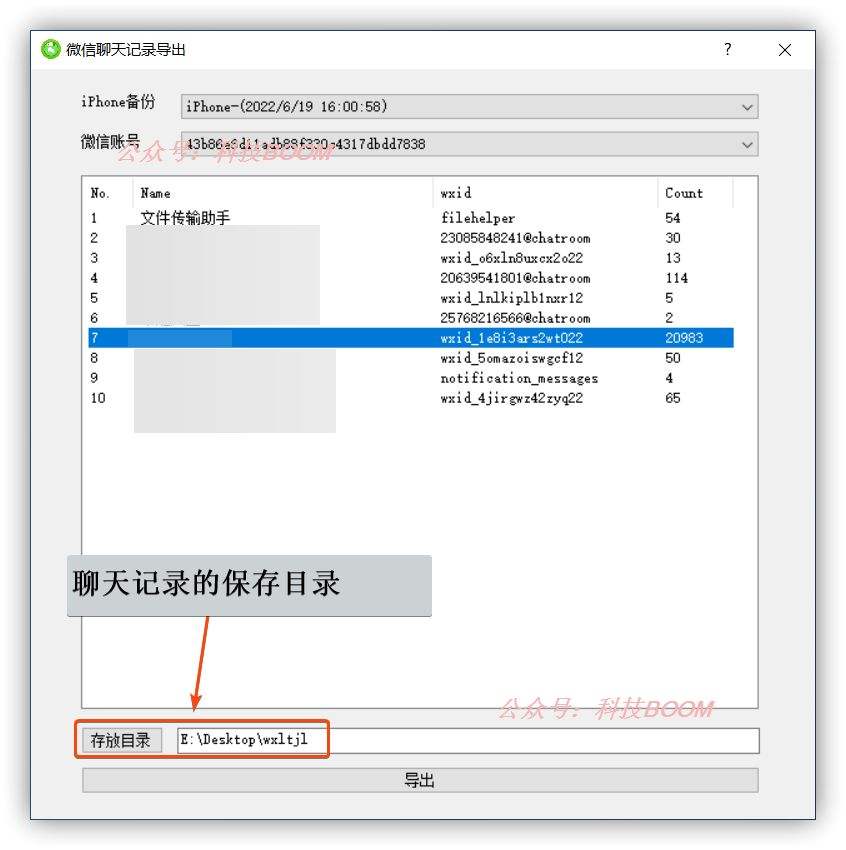Select row wxid_5omazoiswgcf12
The image size is (846, 850).
click(411, 358)
